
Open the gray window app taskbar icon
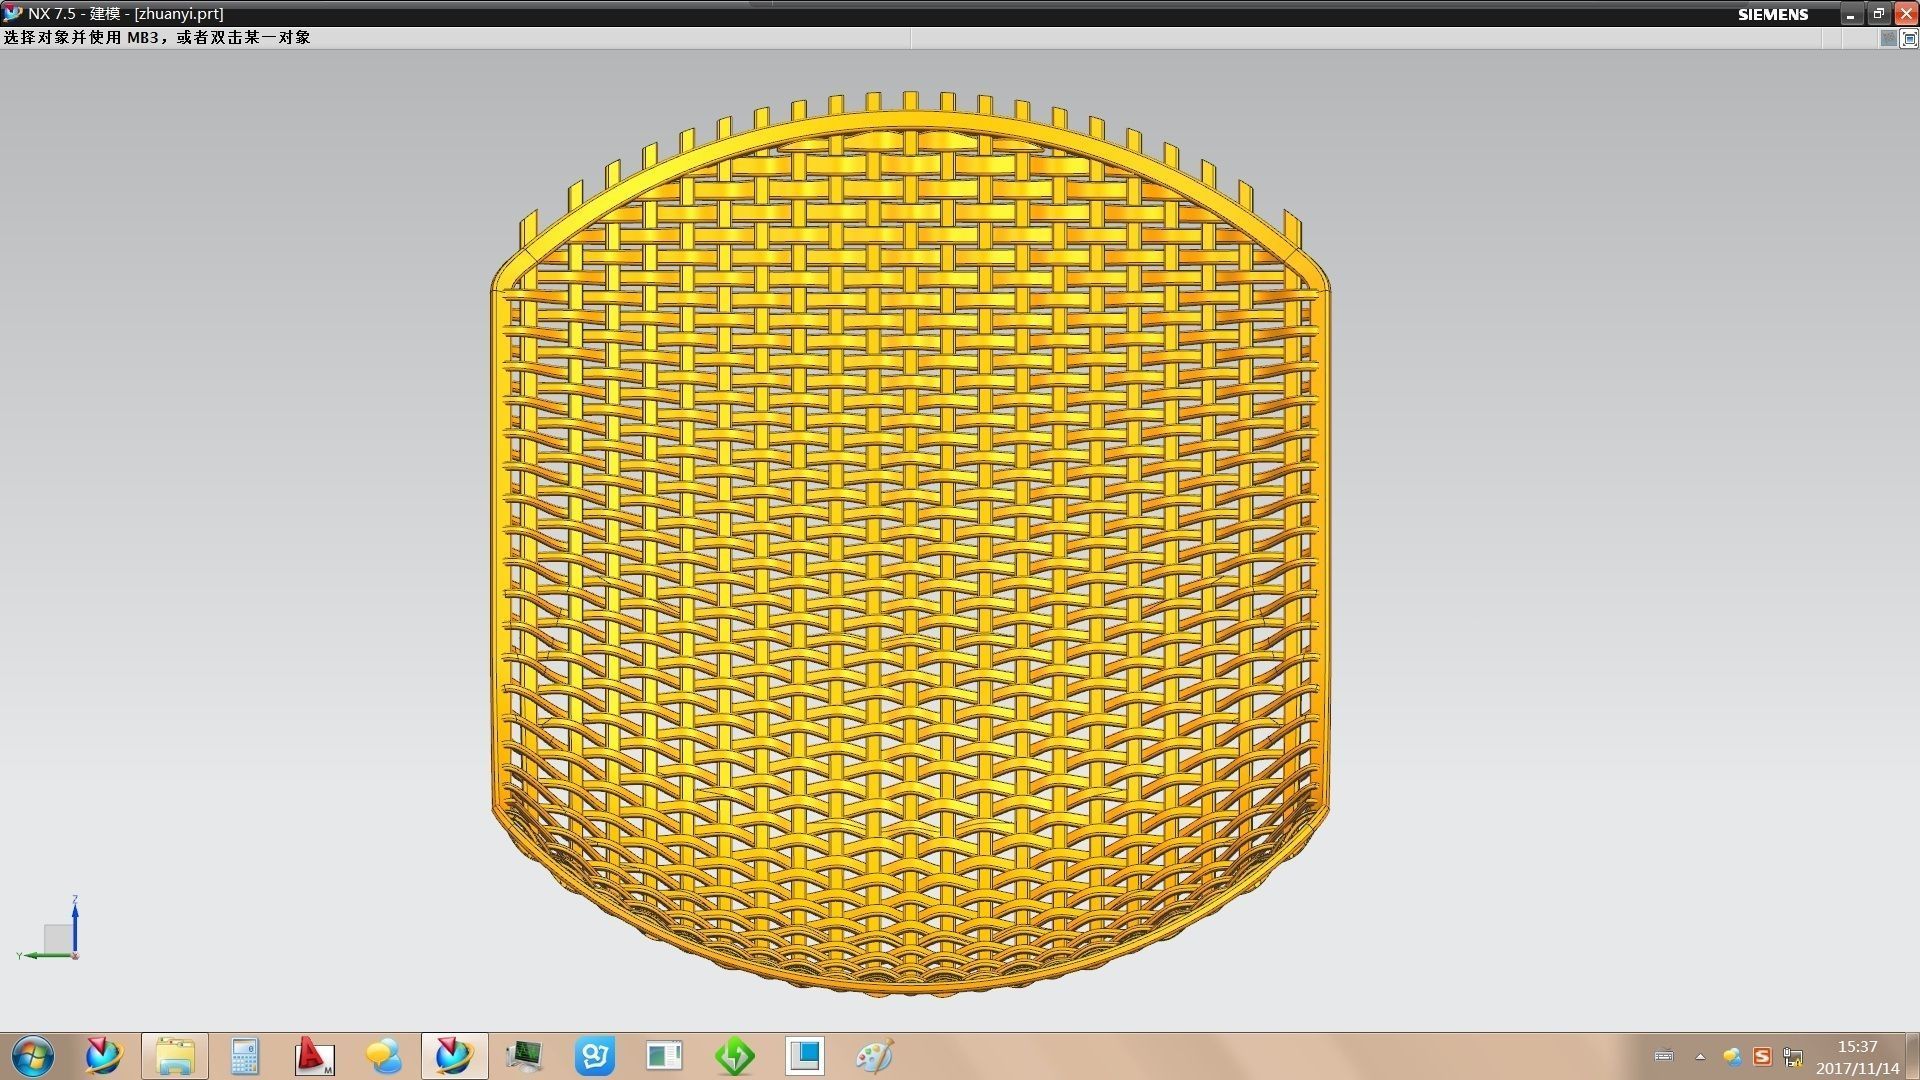click(664, 1056)
